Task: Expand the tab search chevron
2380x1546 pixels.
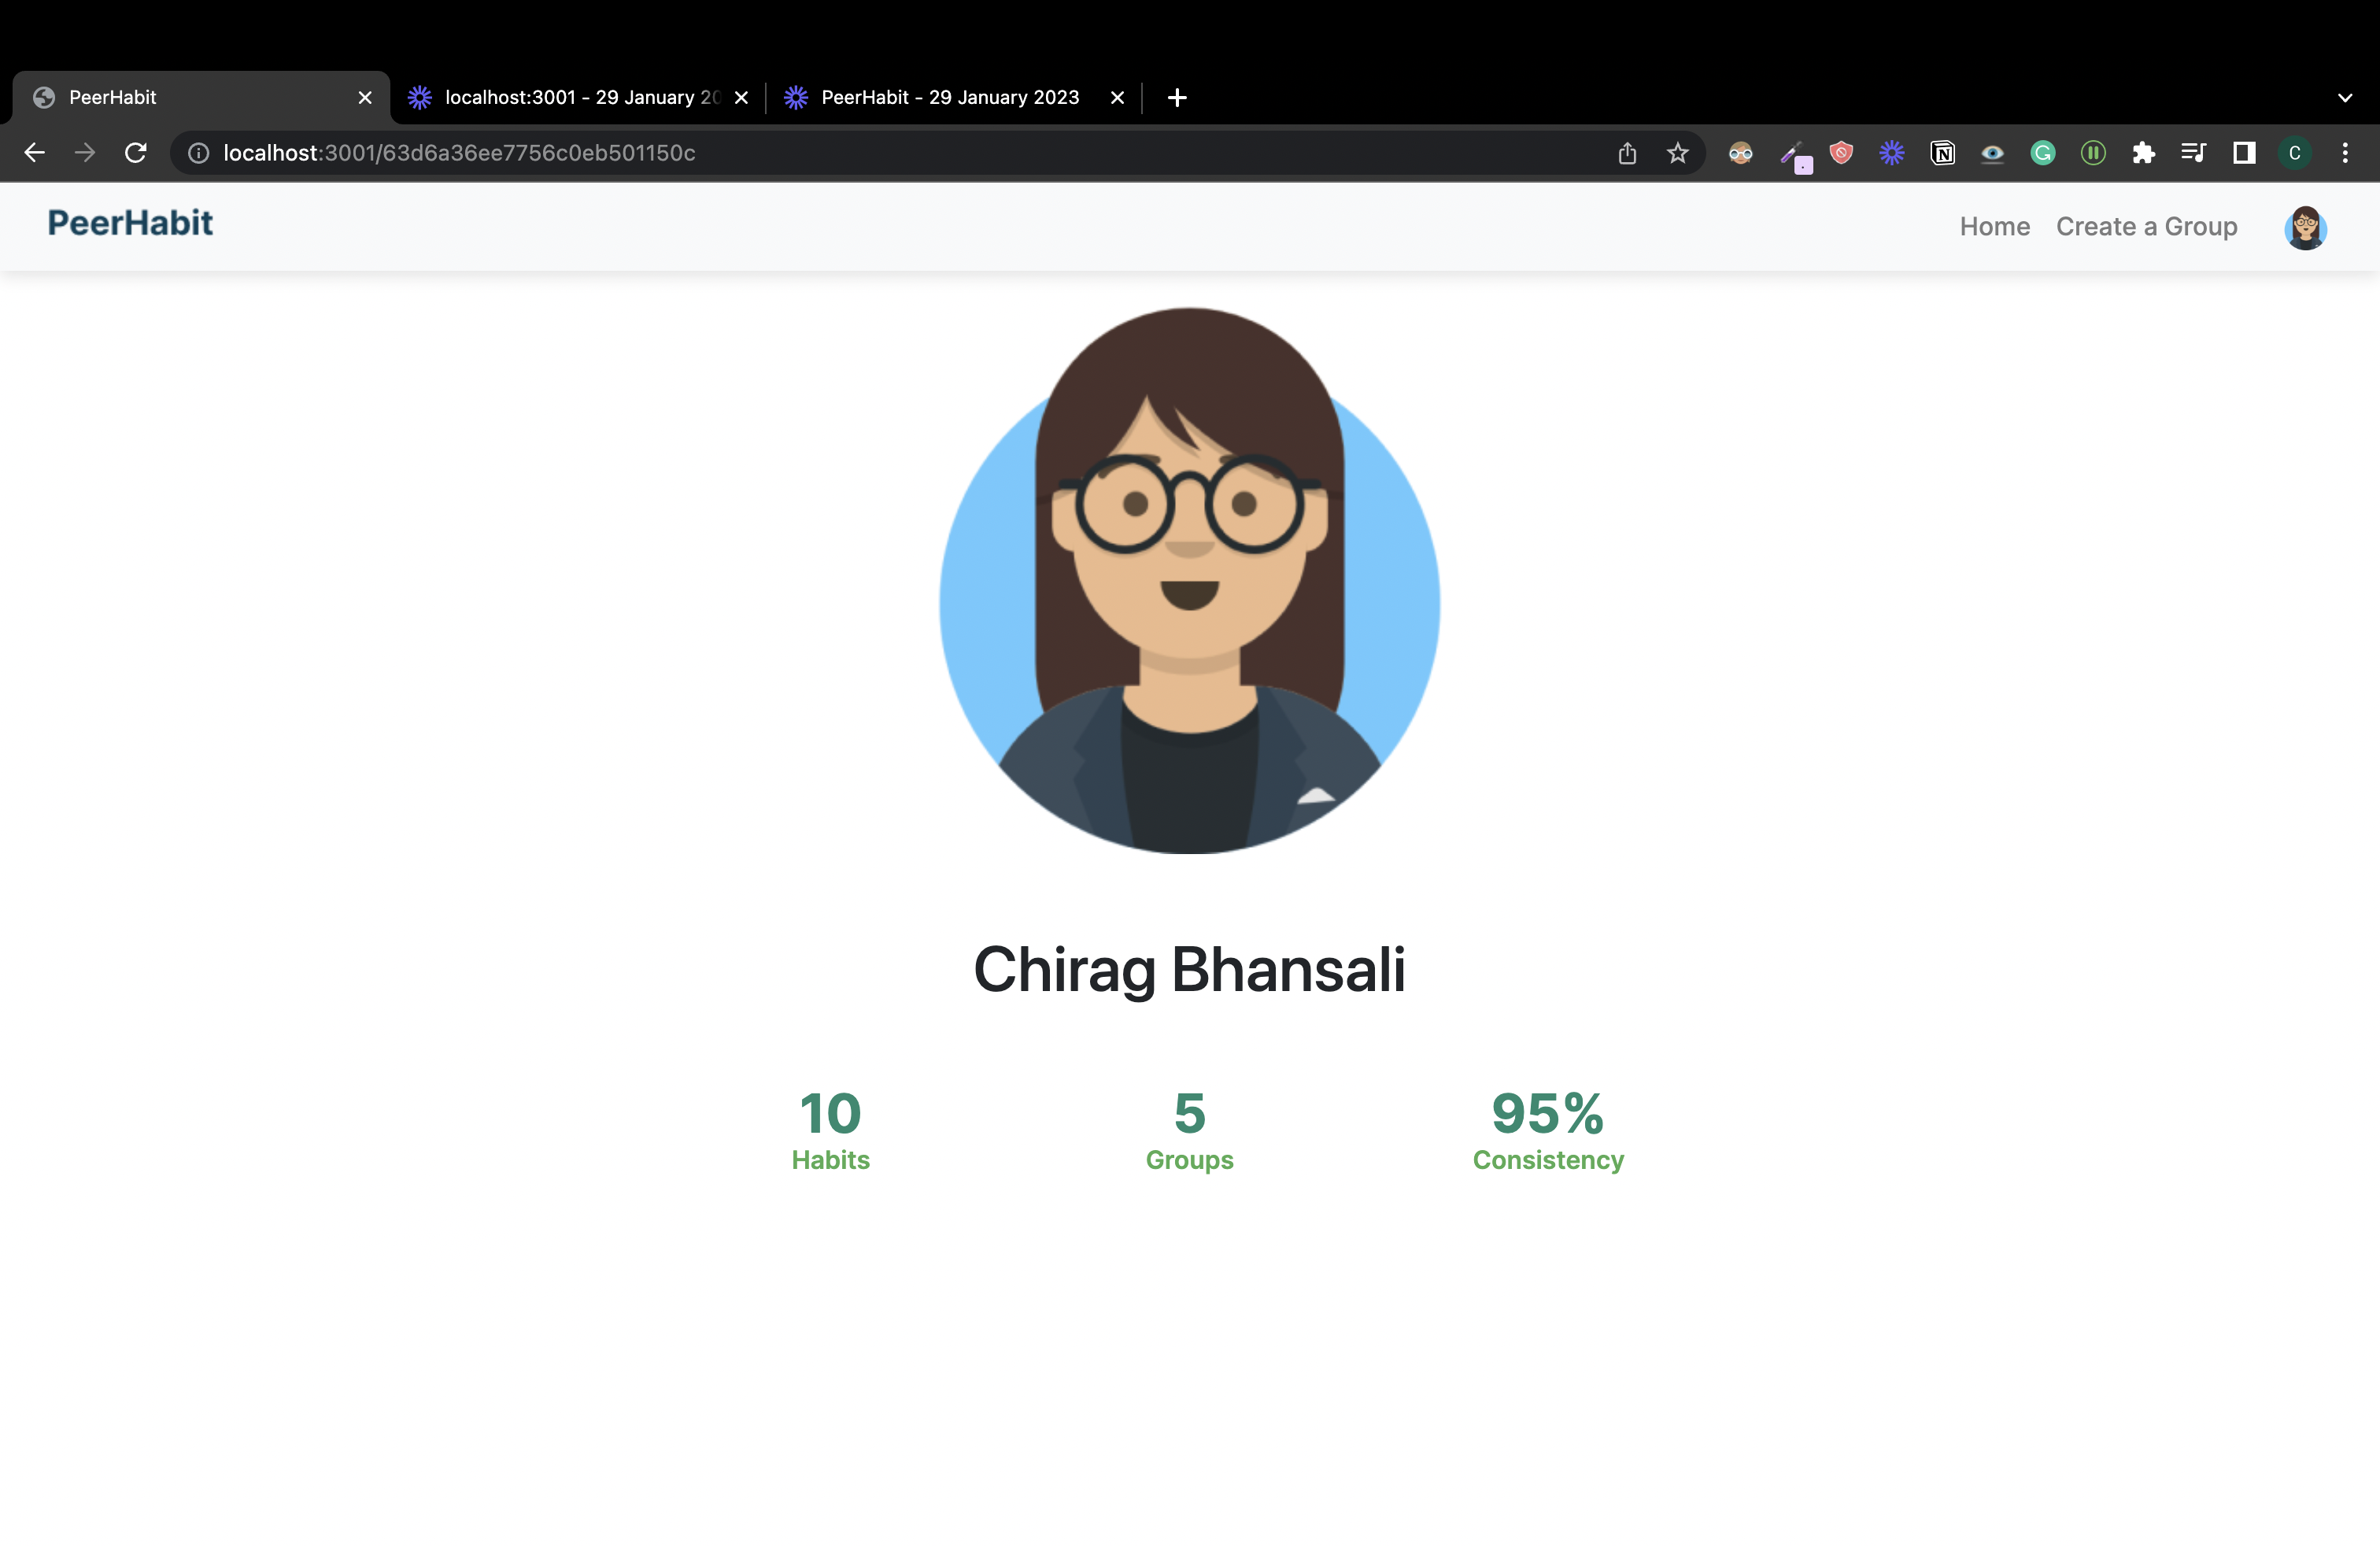Action: [x=2345, y=98]
